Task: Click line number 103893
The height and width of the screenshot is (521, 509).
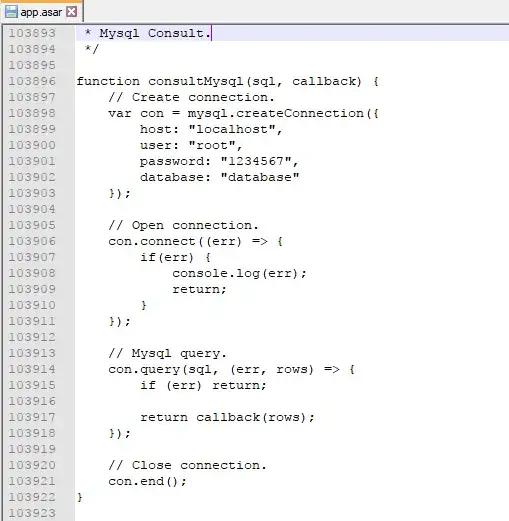Action: pos(32,33)
